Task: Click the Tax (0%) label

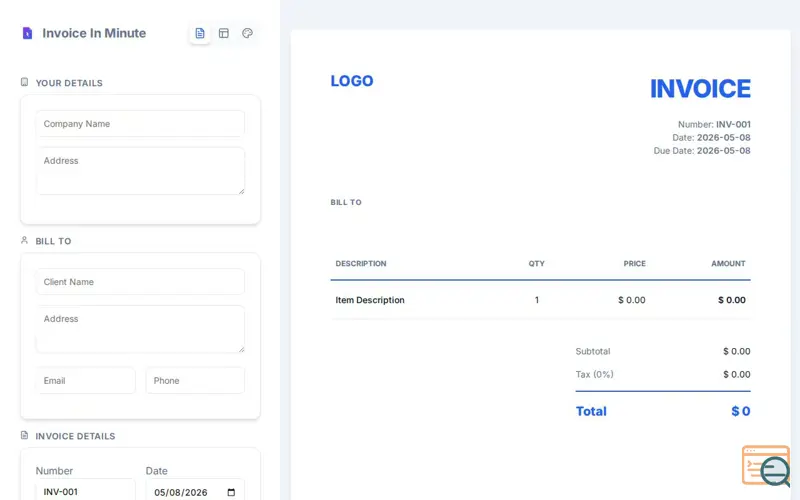Action: pyautogui.click(x=594, y=374)
